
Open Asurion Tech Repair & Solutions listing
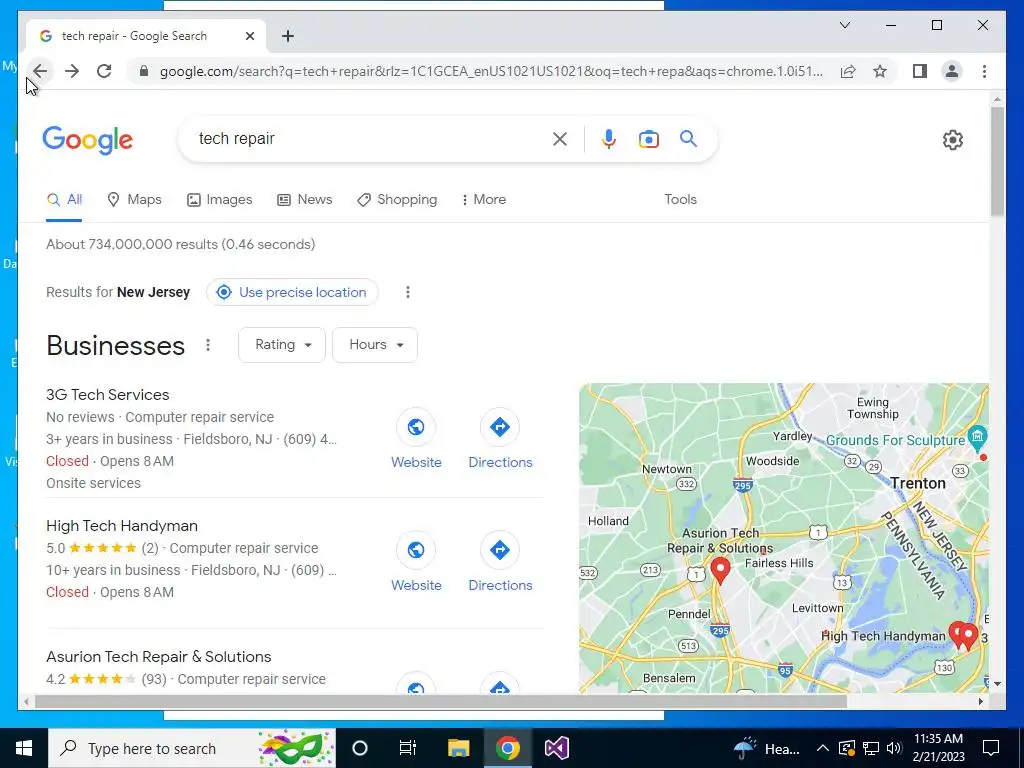pyautogui.click(x=159, y=656)
